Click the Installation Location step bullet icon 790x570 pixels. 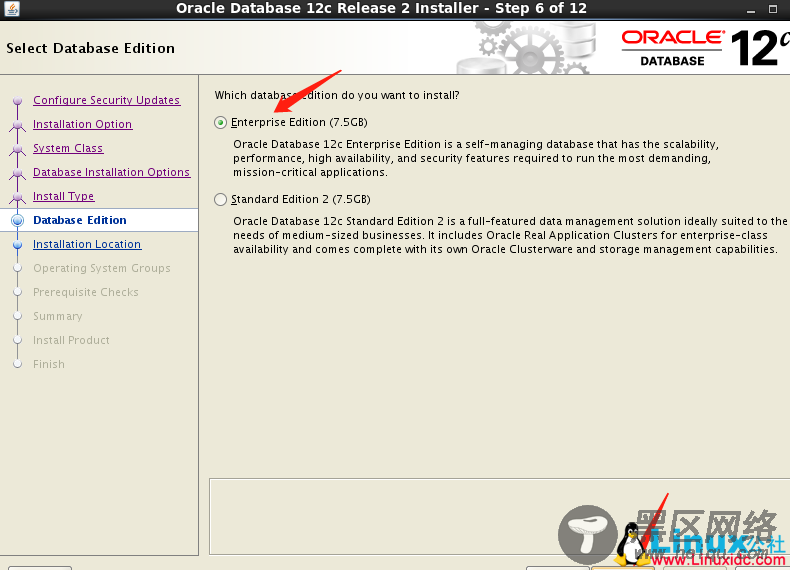coord(18,244)
